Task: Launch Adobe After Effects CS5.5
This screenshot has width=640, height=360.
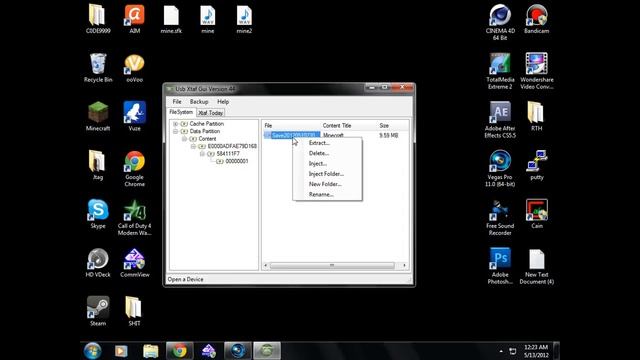Action: [500, 119]
